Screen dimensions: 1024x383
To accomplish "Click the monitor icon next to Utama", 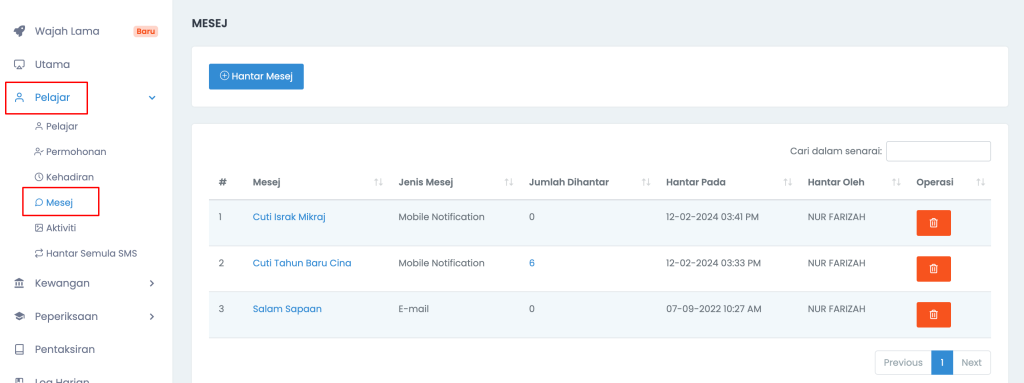I will tap(20, 65).
